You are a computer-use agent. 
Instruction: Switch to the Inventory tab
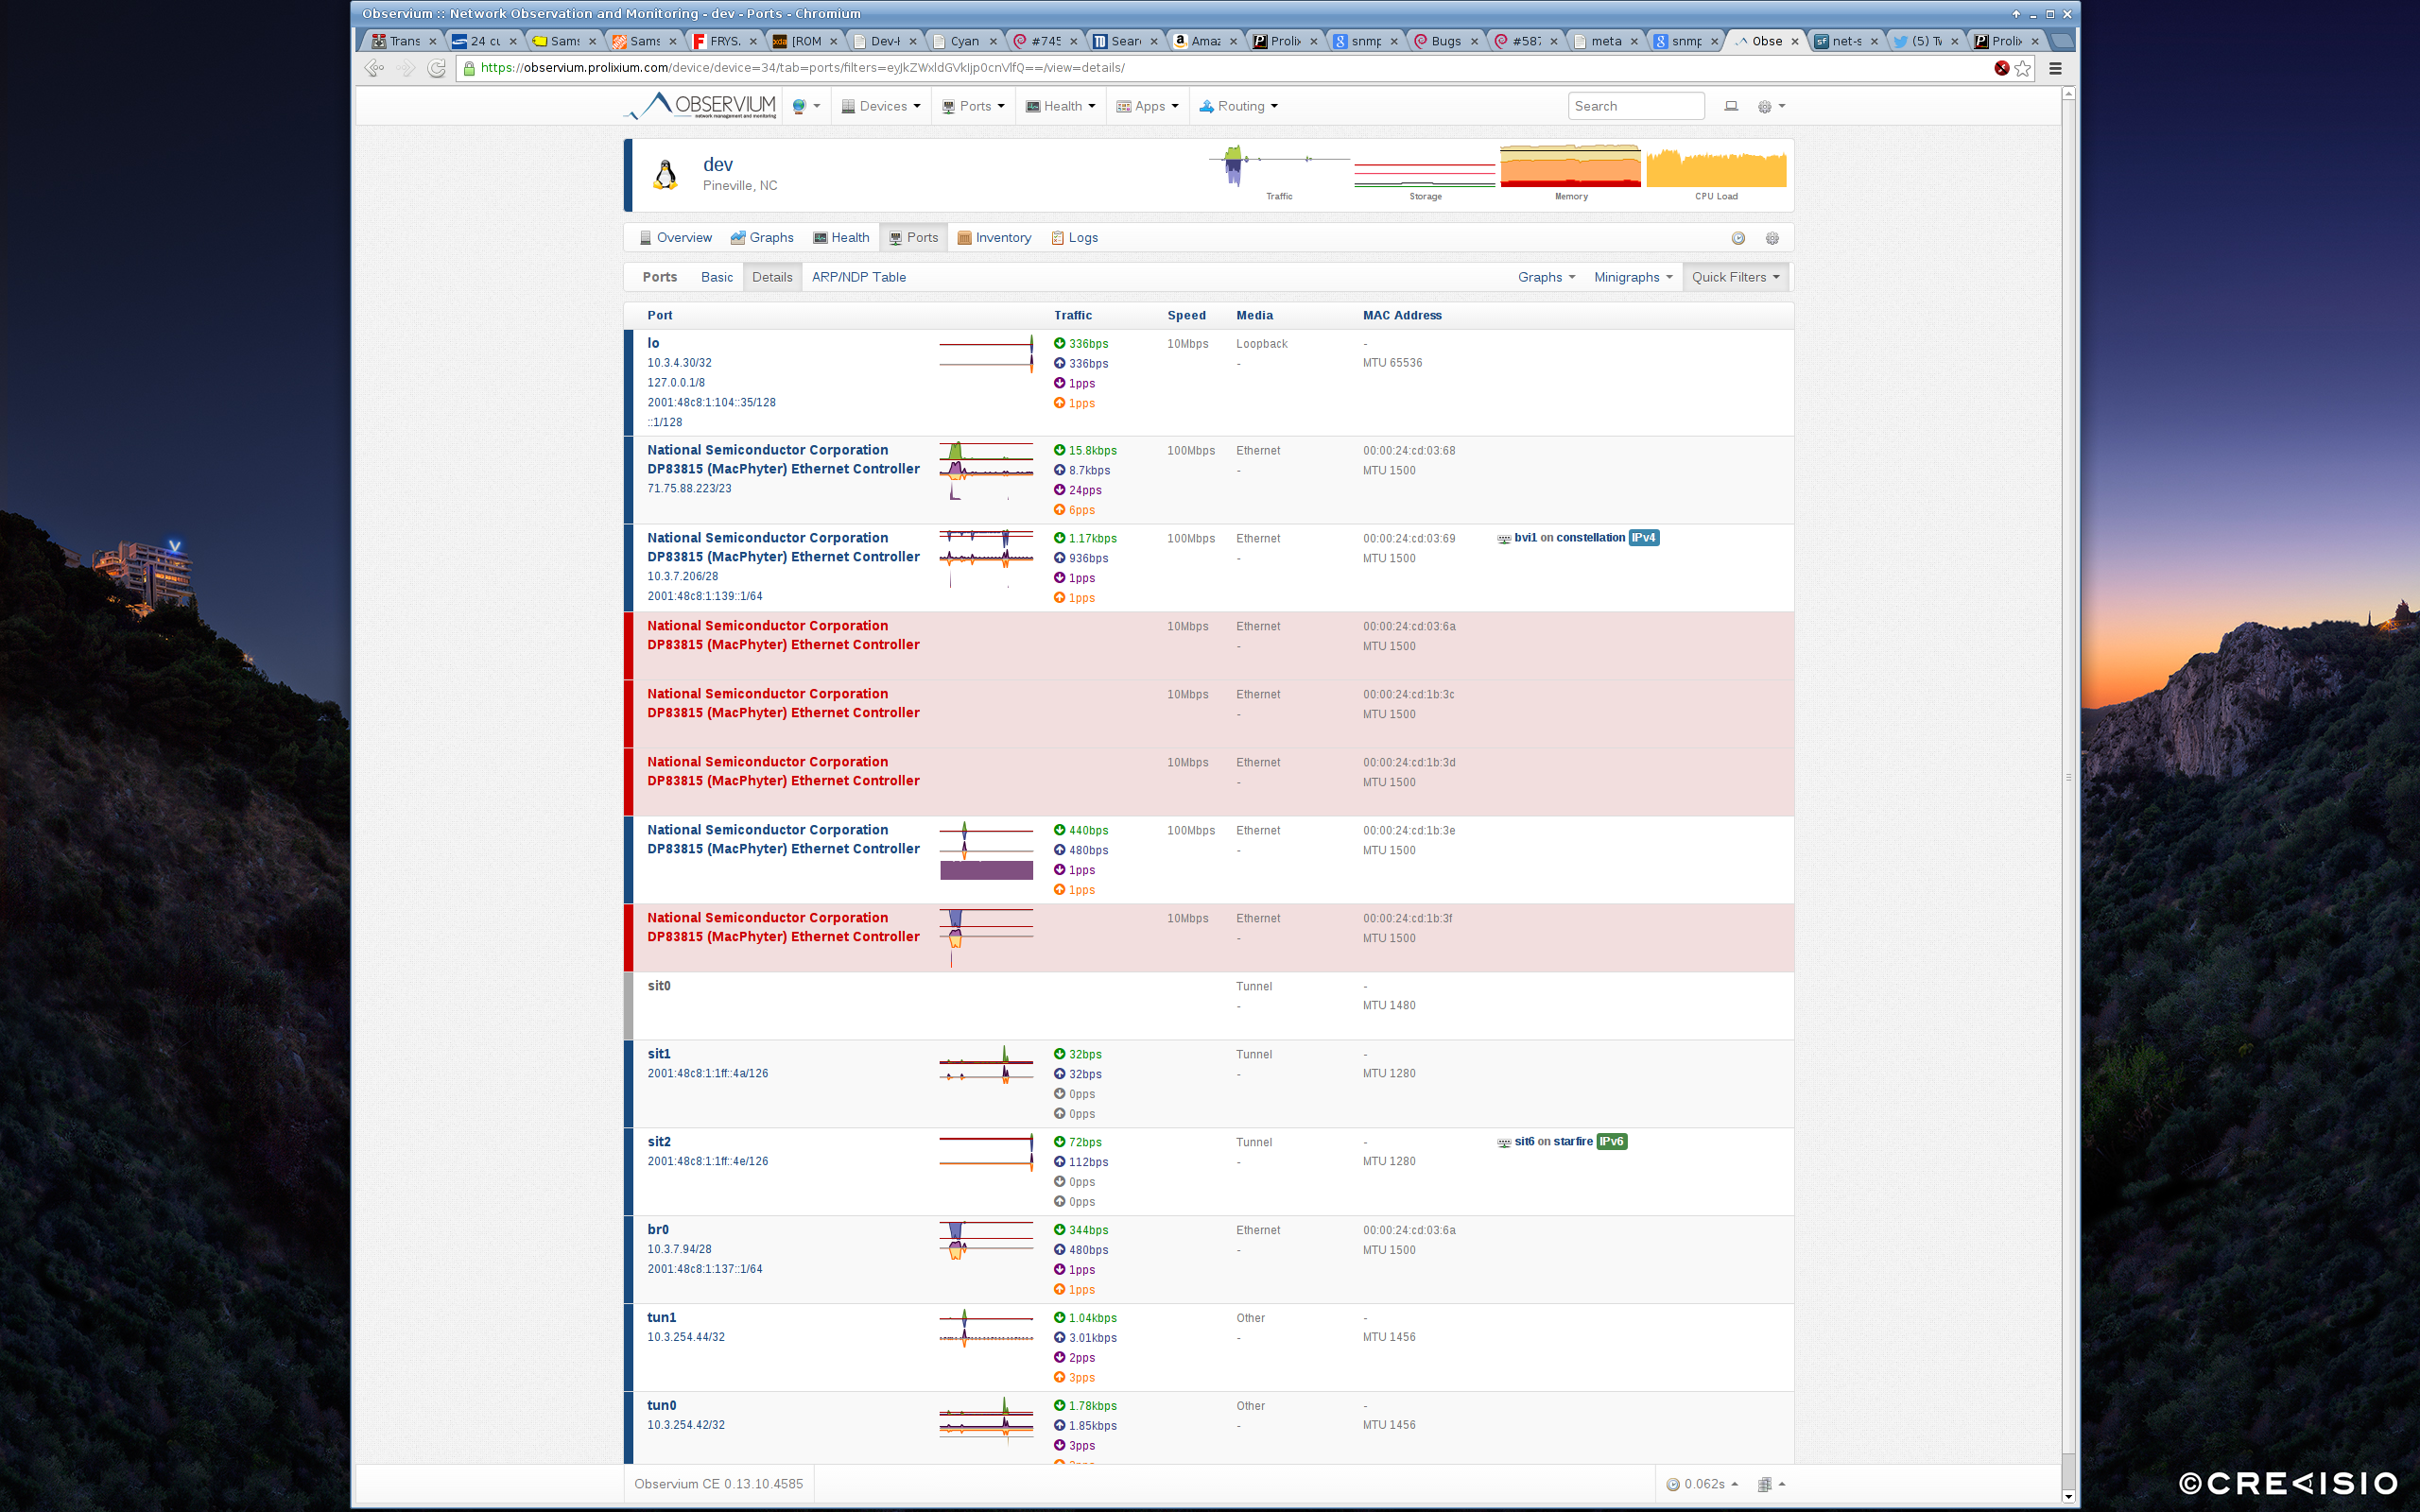[x=994, y=237]
